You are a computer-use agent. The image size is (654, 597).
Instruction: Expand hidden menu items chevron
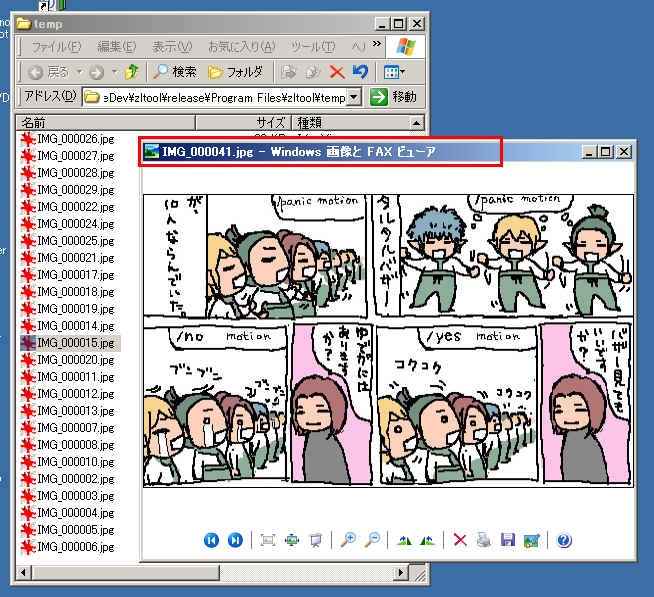pyautogui.click(x=377, y=43)
